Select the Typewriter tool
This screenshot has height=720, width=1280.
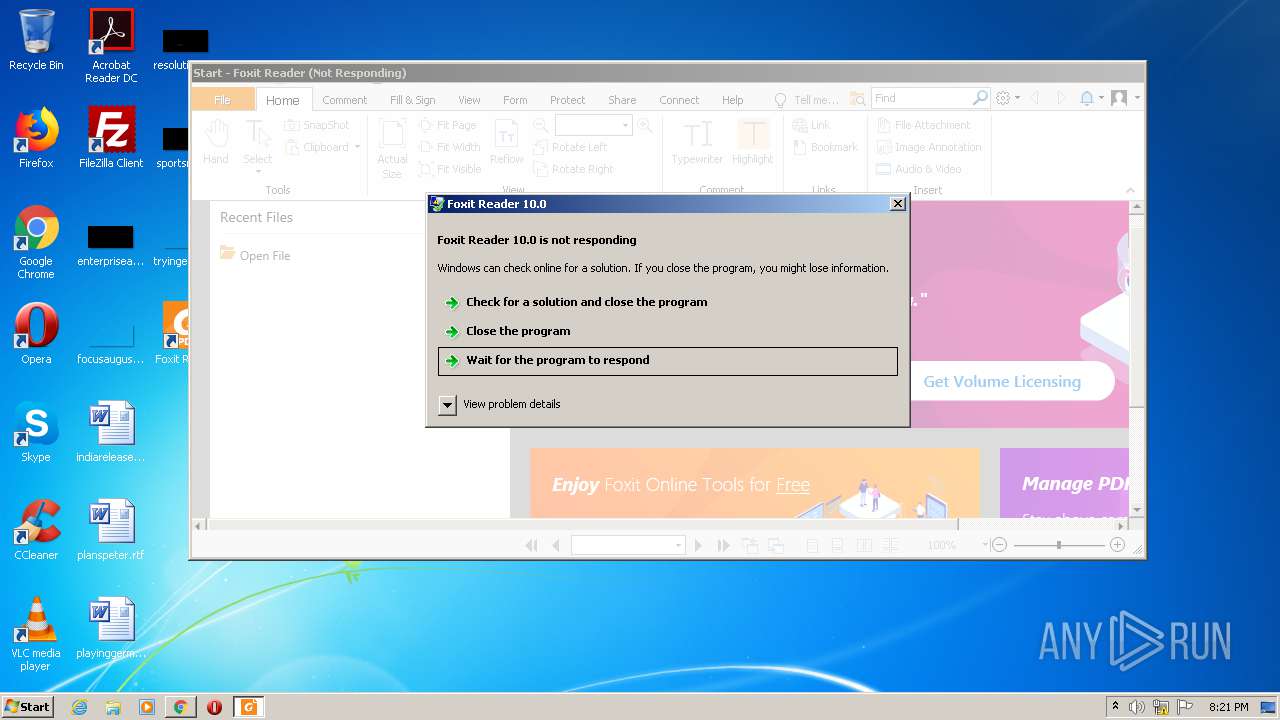[697, 142]
